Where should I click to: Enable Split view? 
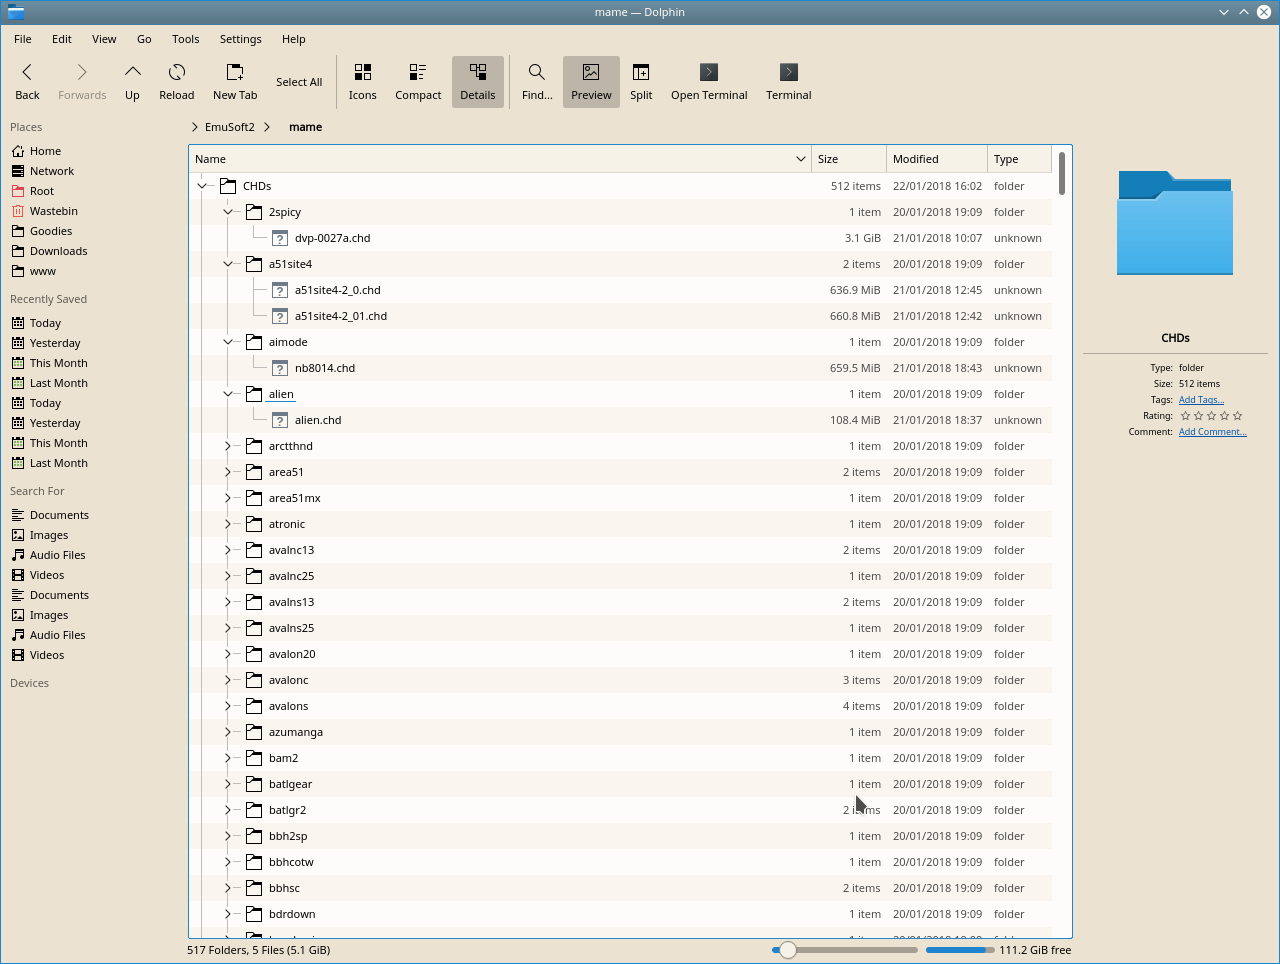(x=641, y=80)
